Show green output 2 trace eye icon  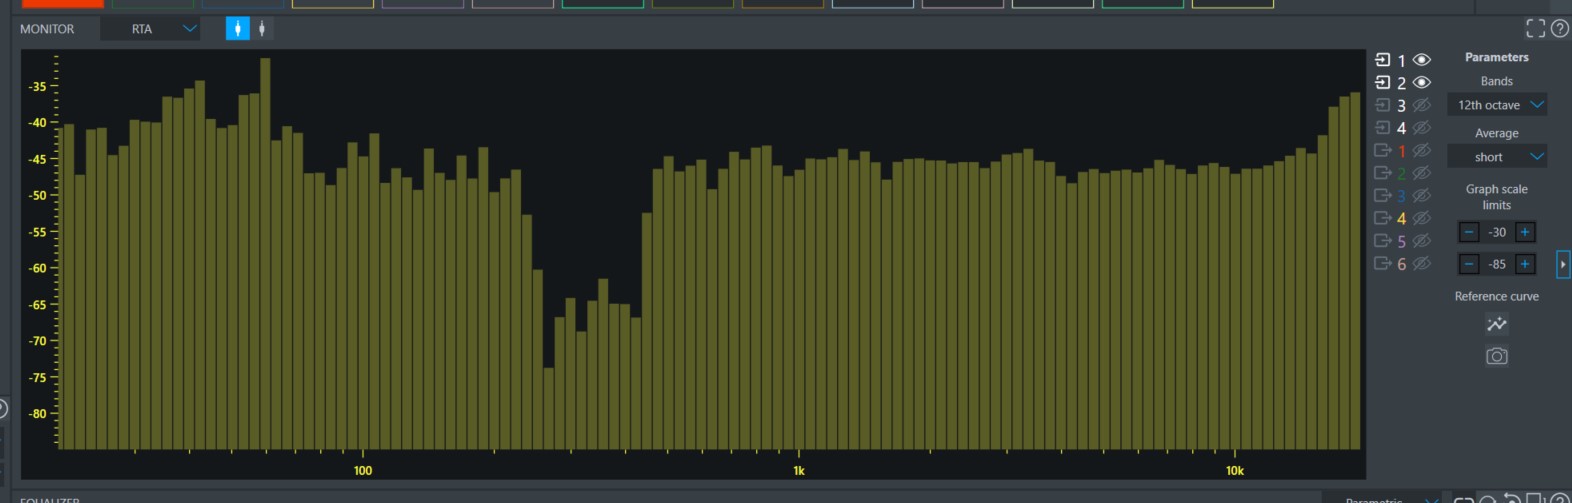1421,173
